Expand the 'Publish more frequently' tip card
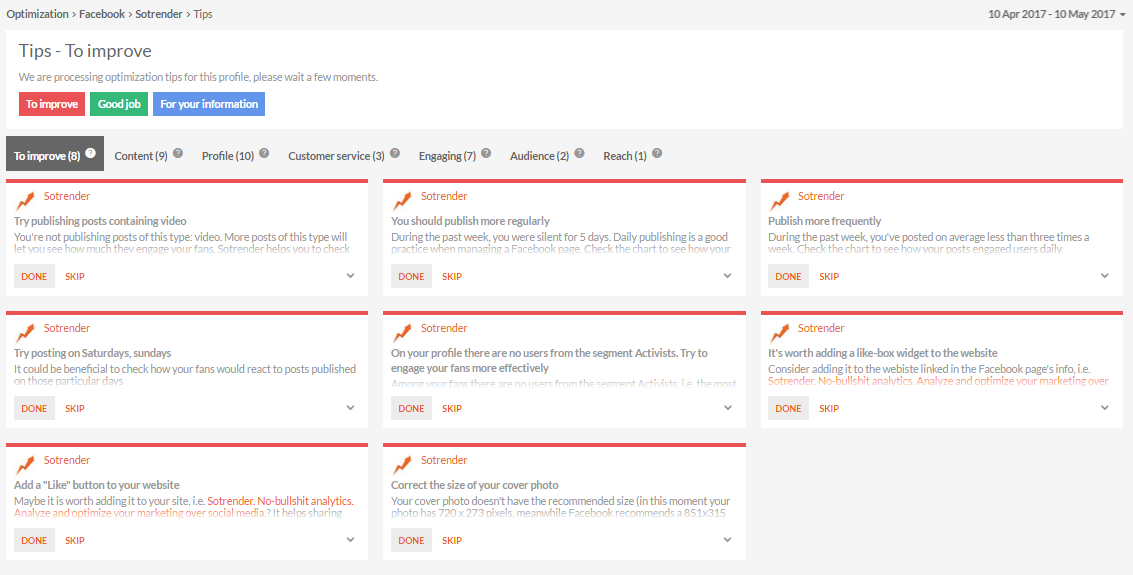 1105,276
